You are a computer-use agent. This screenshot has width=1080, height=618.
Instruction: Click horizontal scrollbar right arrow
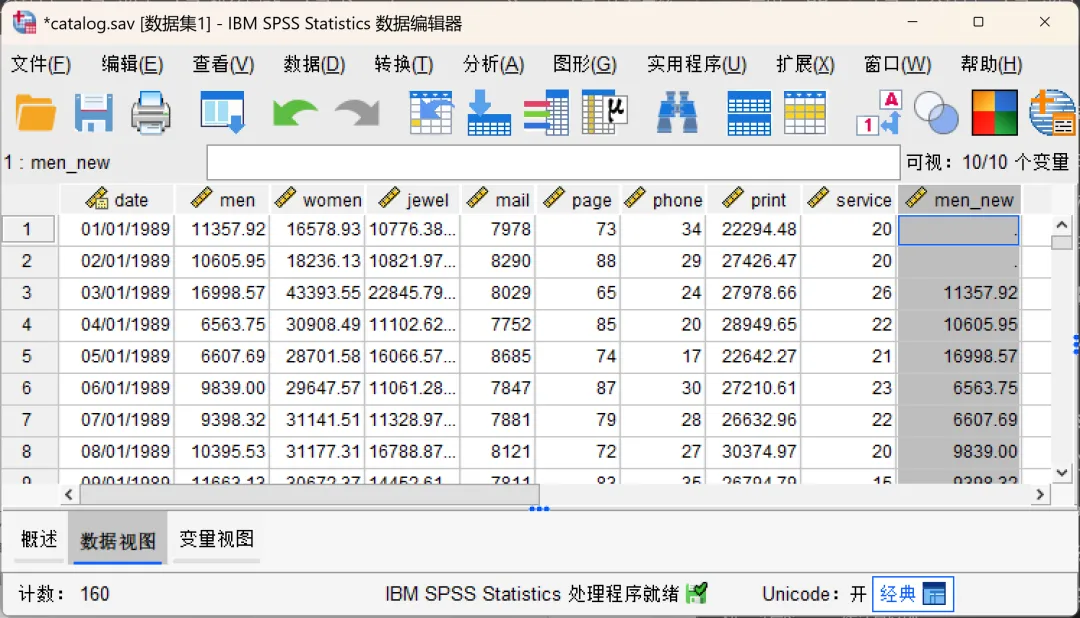[1040, 494]
